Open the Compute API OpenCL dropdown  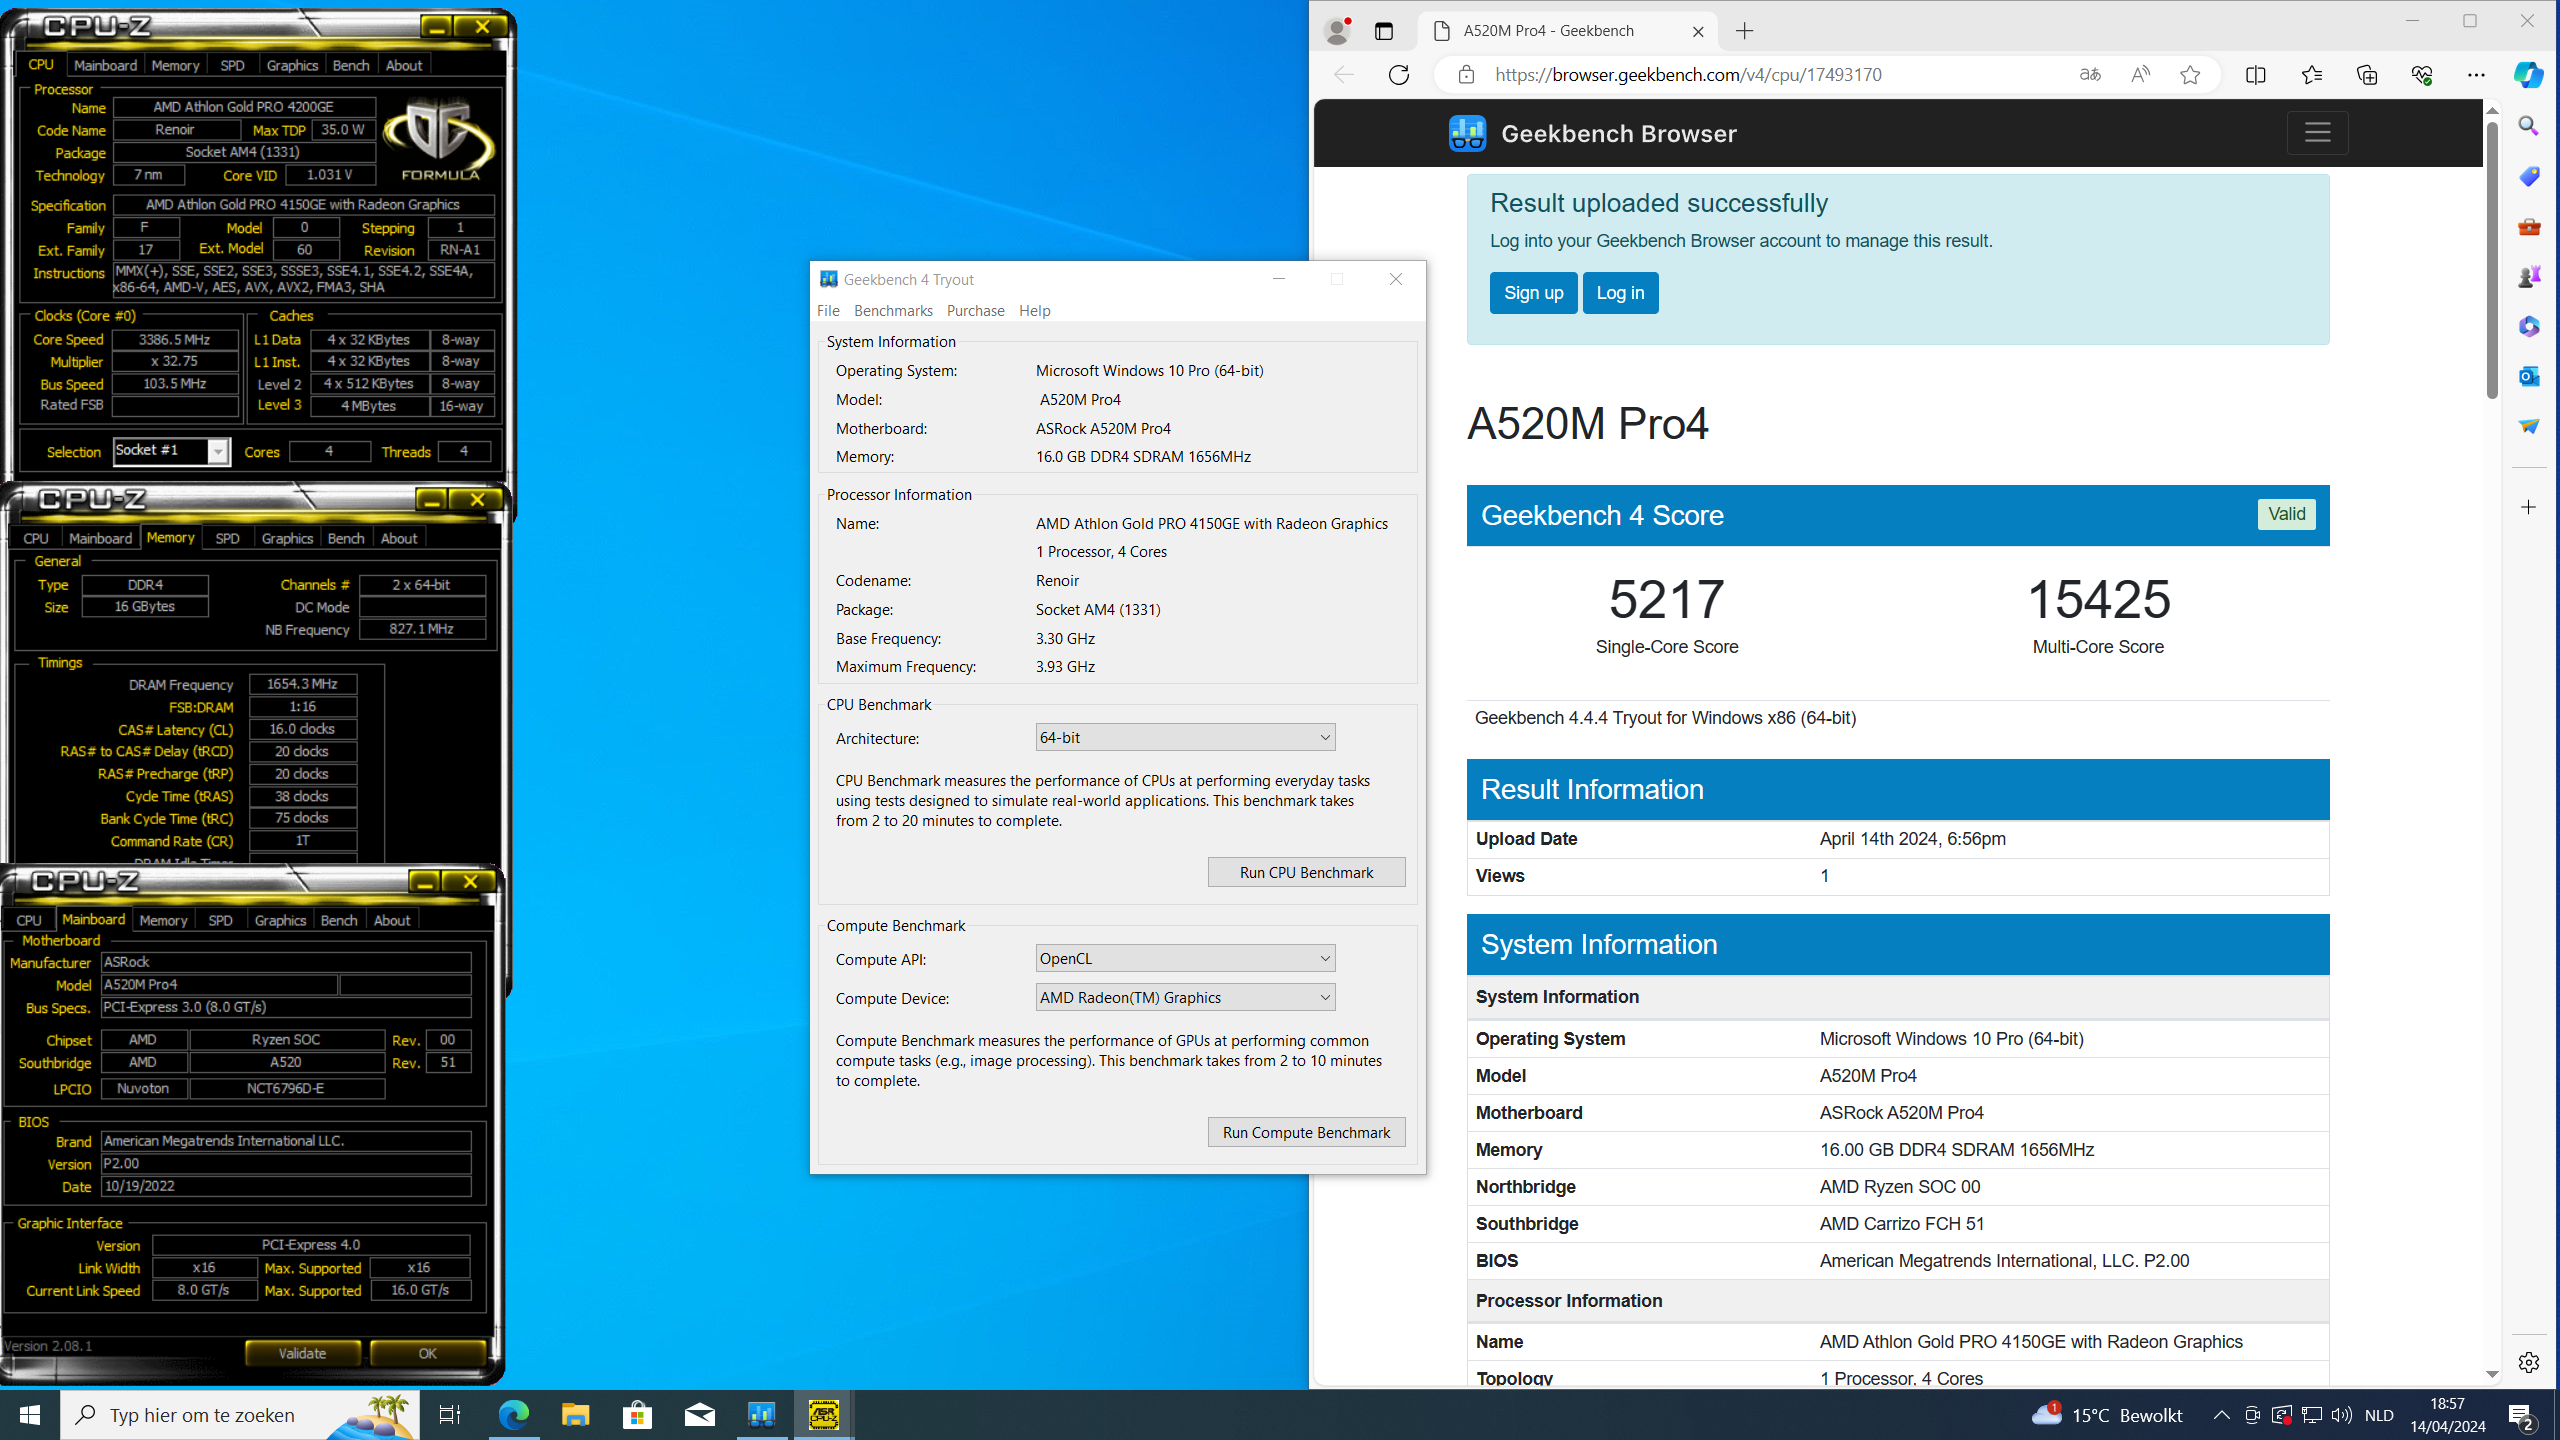tap(1185, 959)
